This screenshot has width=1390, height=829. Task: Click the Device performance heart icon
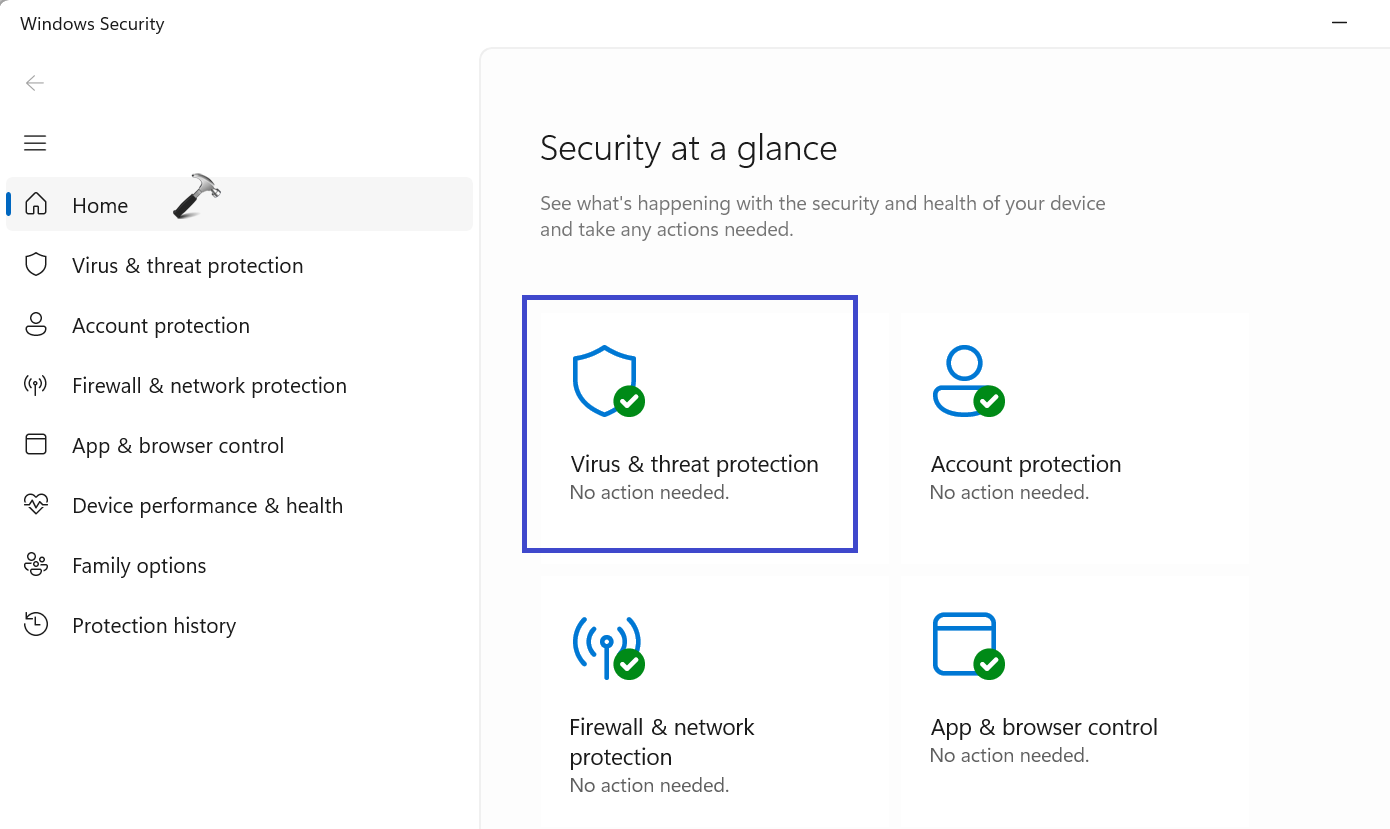click(36, 505)
